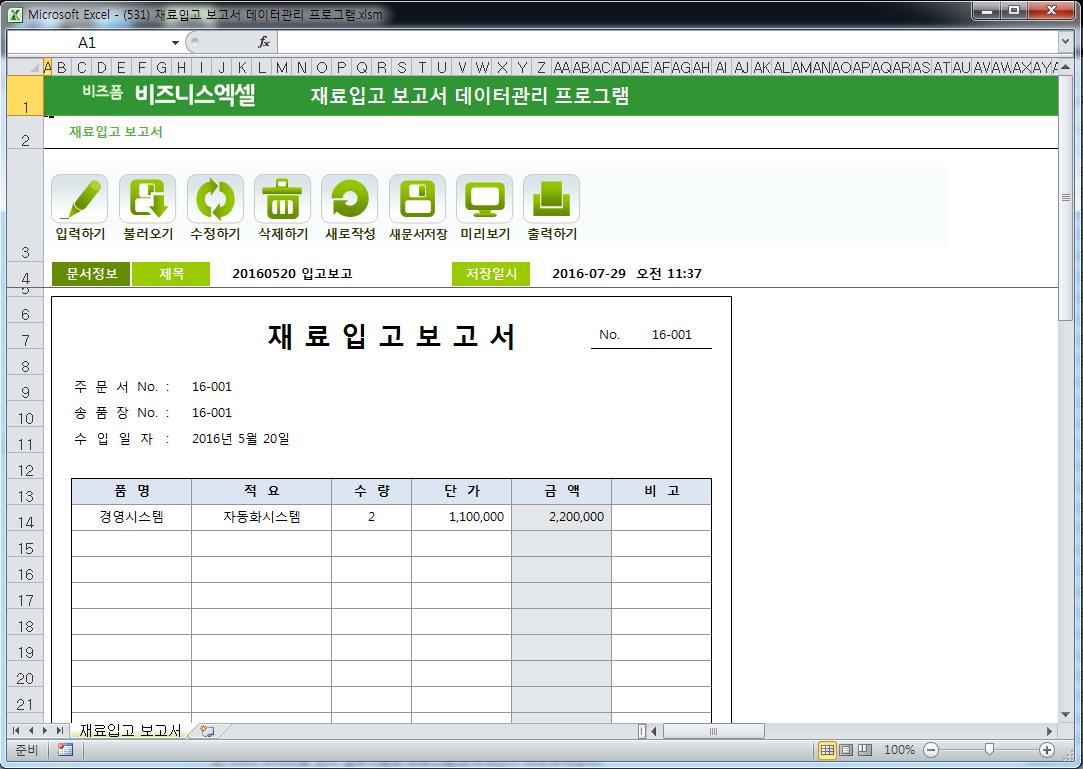
Task: Click the 불러오기 load icon
Action: [147, 199]
